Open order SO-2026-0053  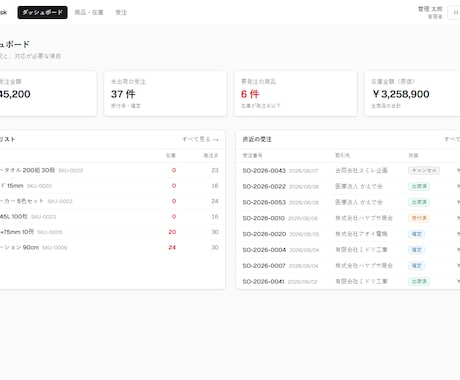(x=264, y=202)
